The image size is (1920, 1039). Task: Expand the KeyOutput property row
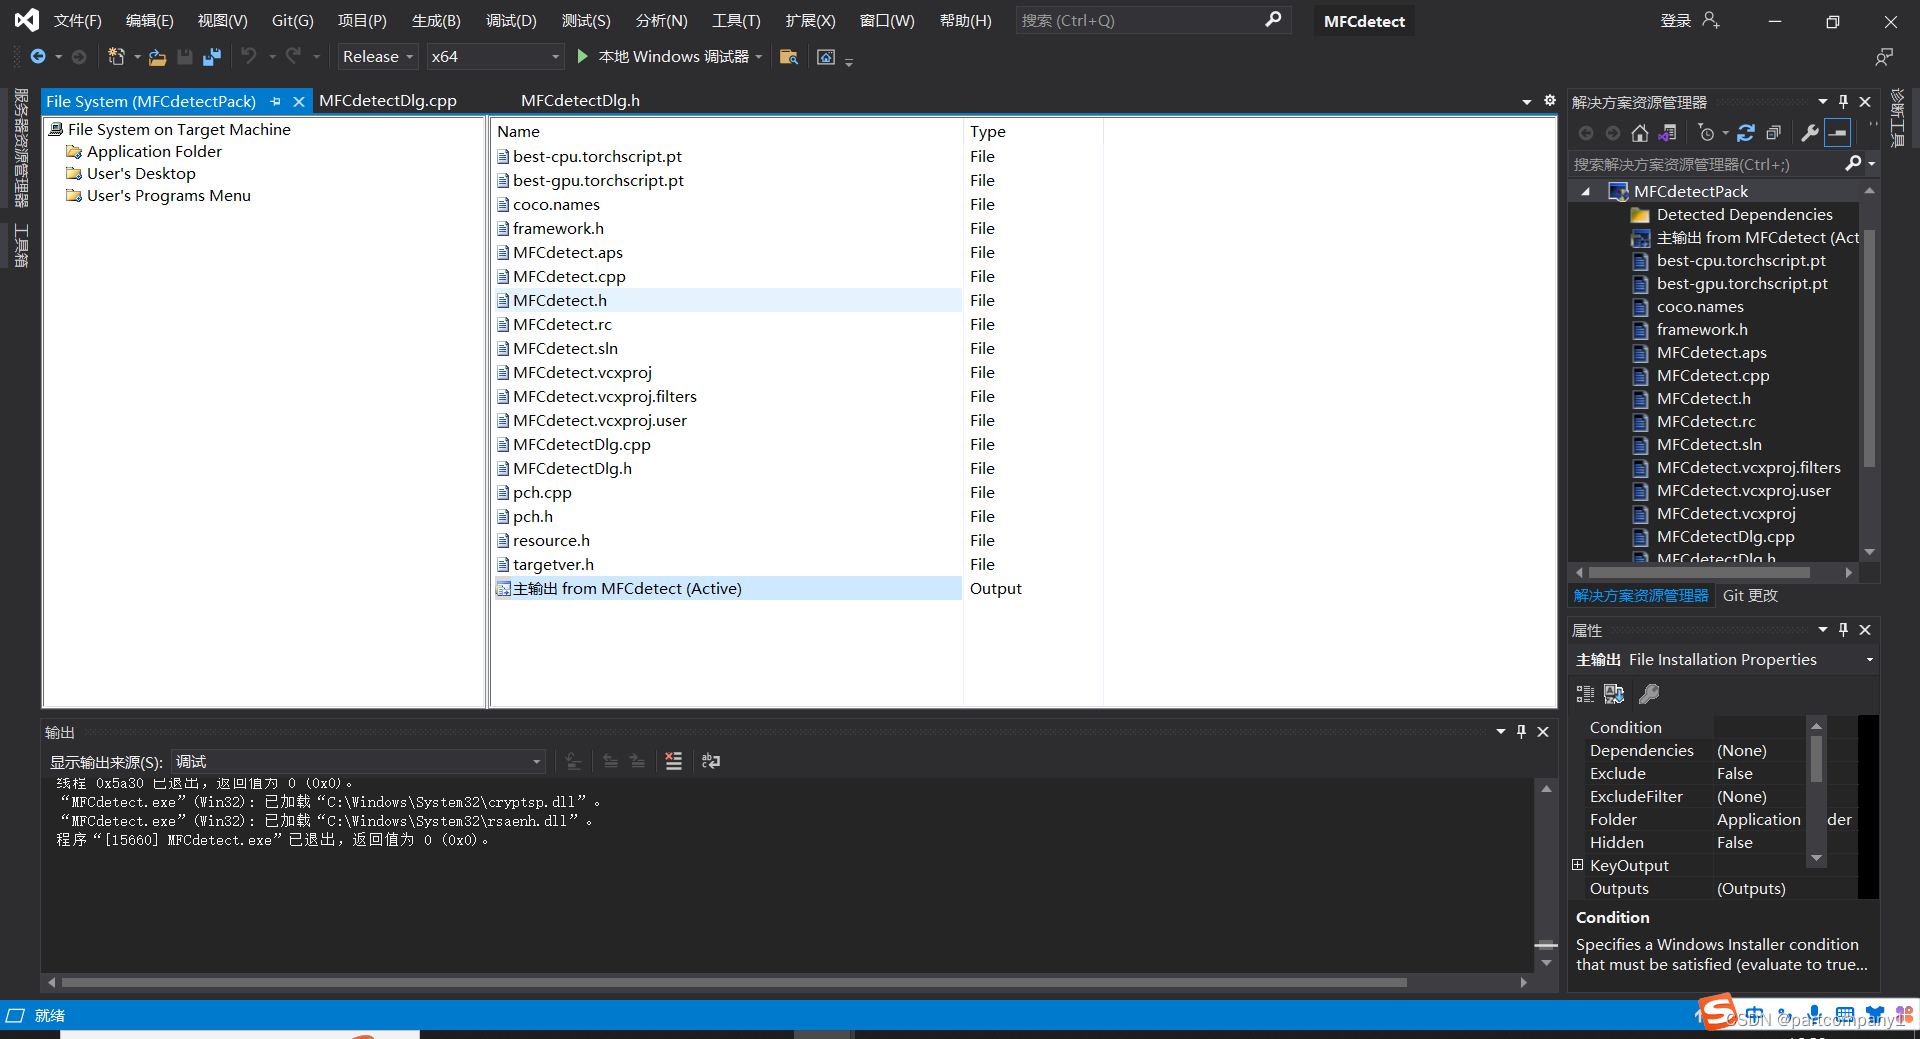pos(1578,865)
